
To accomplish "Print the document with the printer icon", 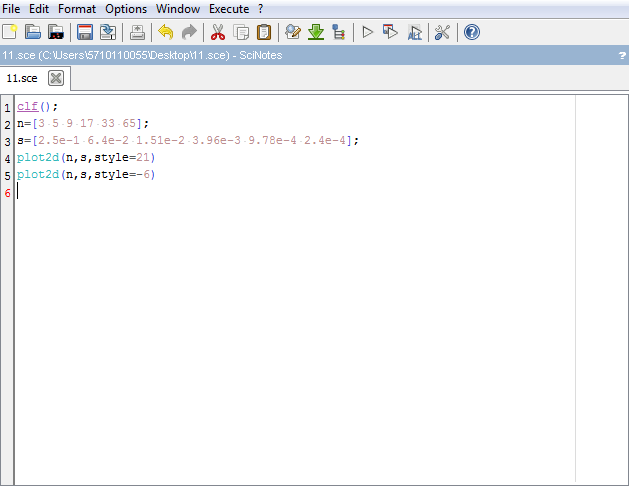I will click(x=137, y=32).
